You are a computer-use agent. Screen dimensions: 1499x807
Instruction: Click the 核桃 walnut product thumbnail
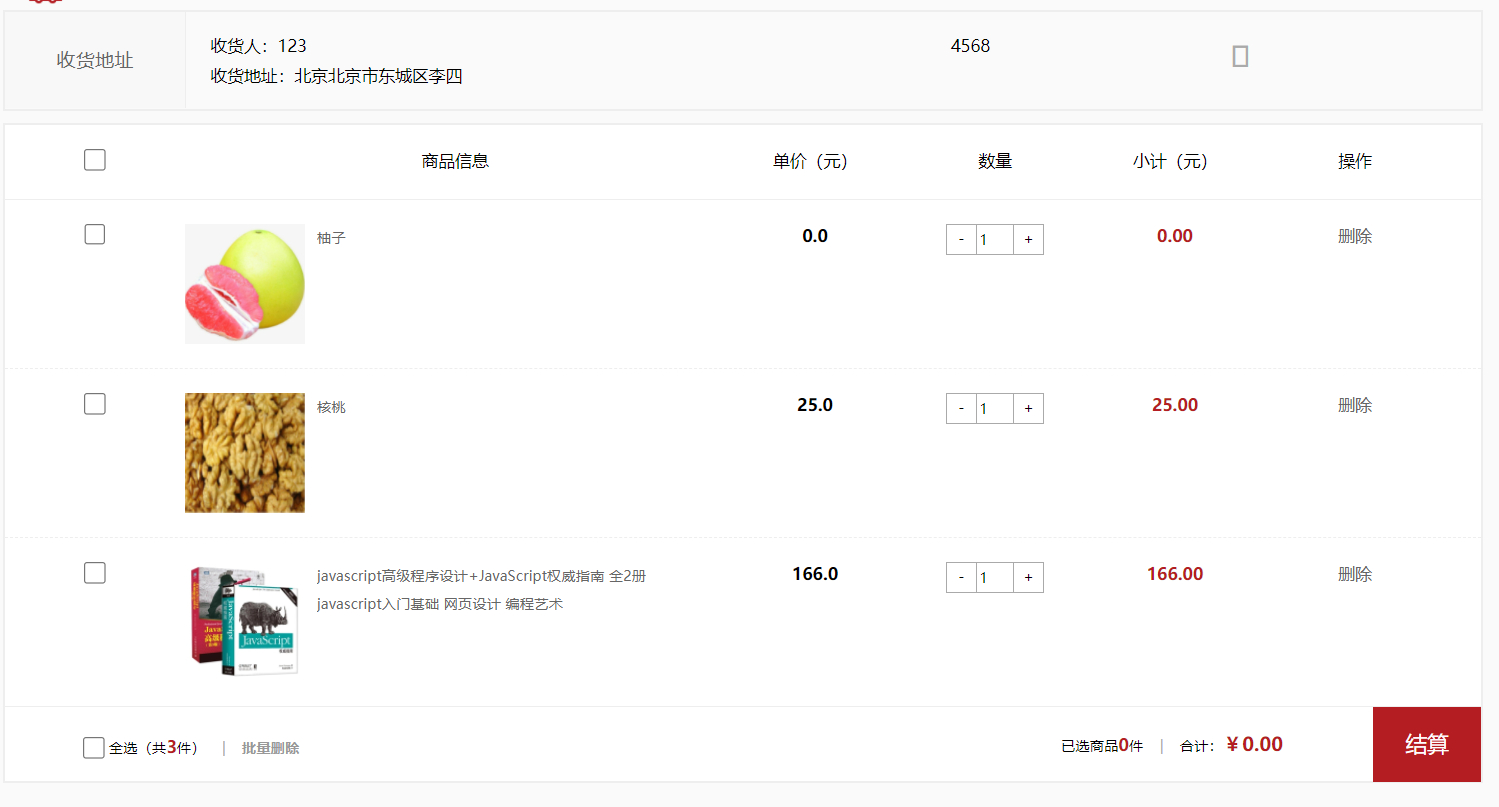(244, 452)
